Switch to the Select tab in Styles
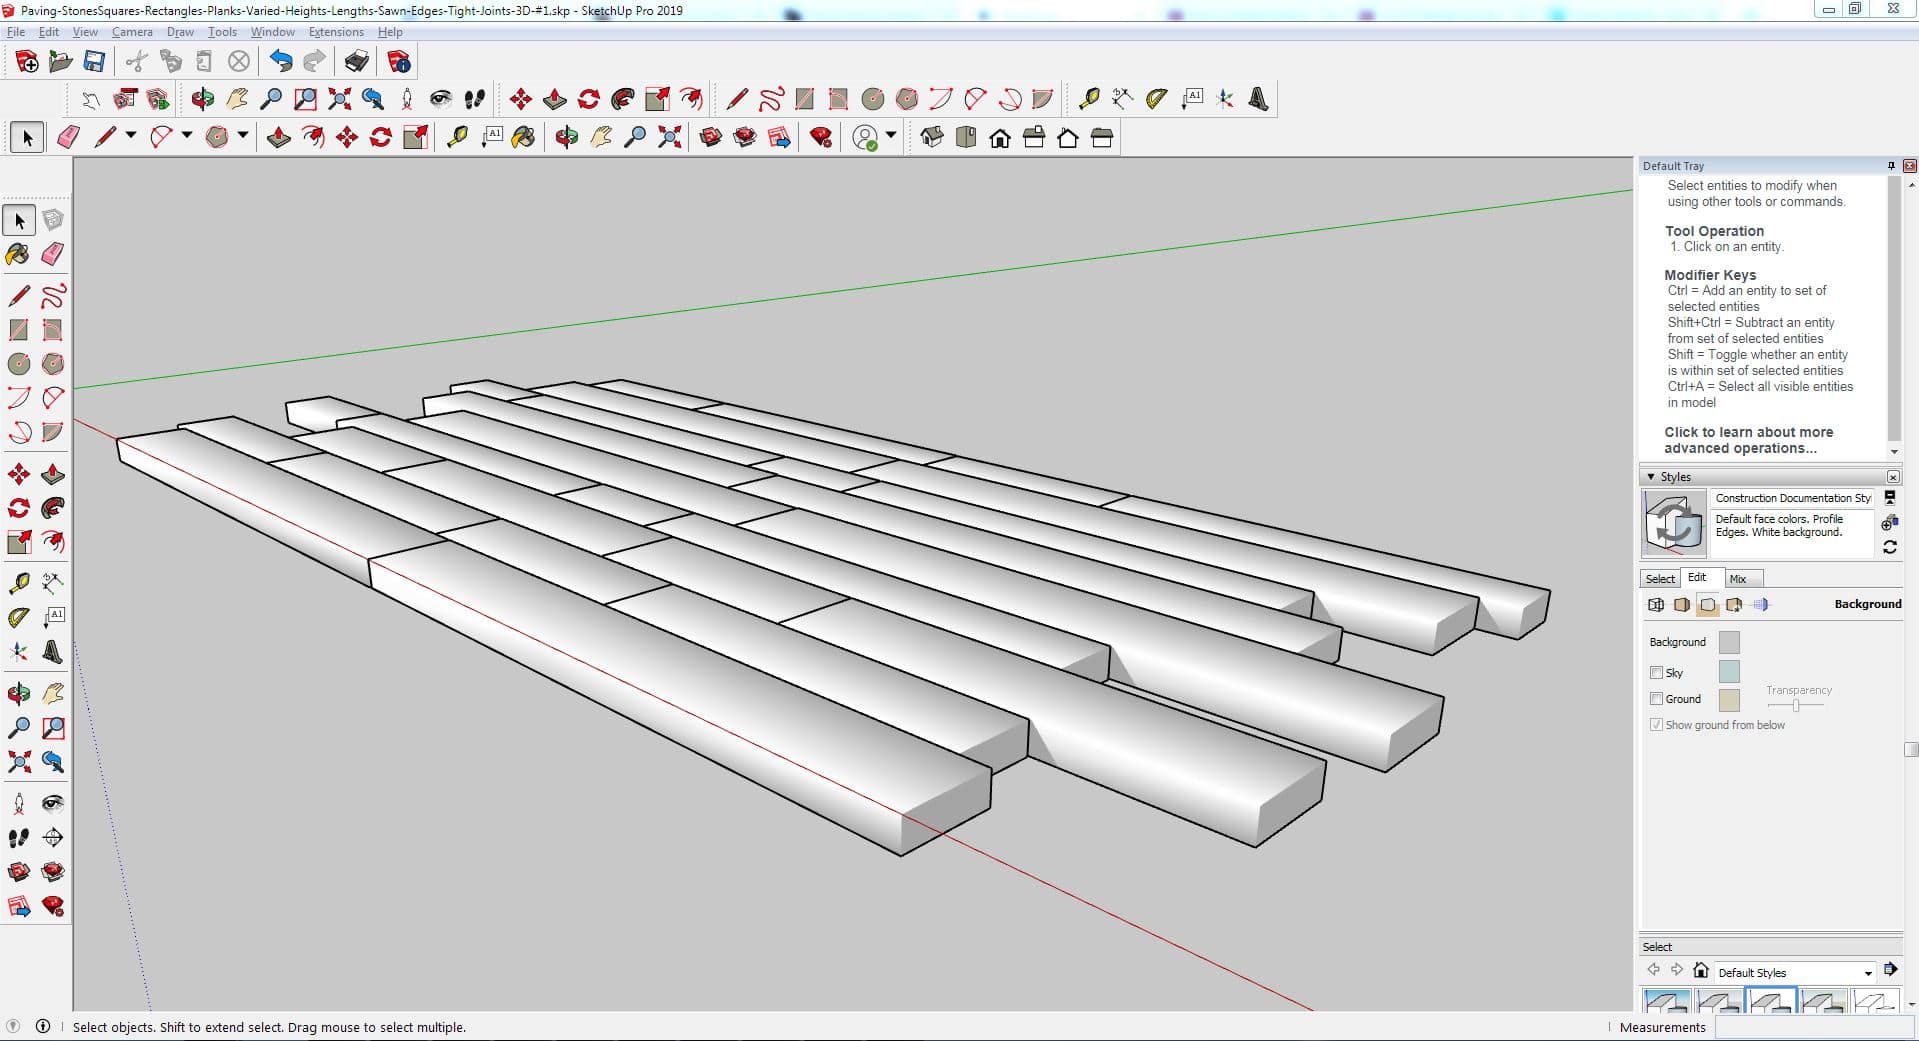This screenshot has width=1919, height=1041. (1660, 579)
